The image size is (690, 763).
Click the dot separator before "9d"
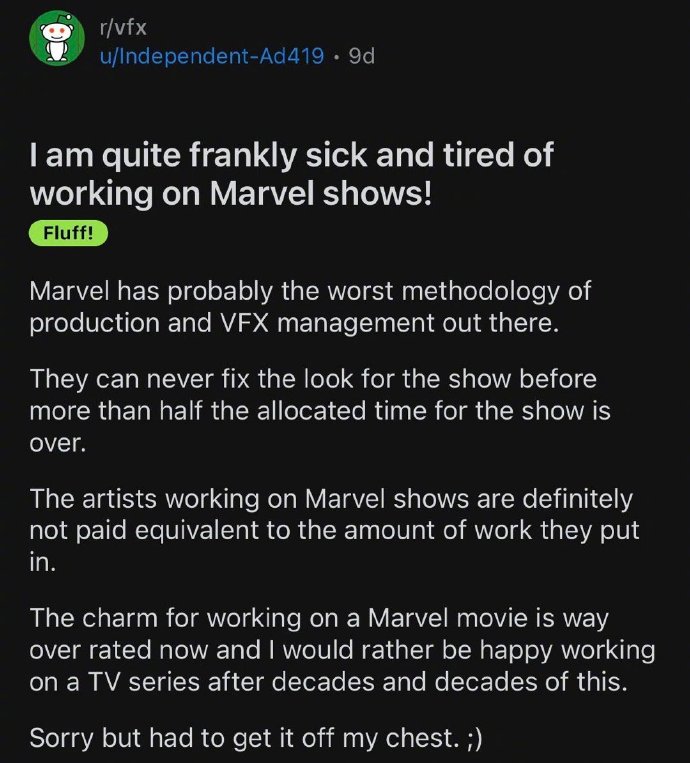336,56
